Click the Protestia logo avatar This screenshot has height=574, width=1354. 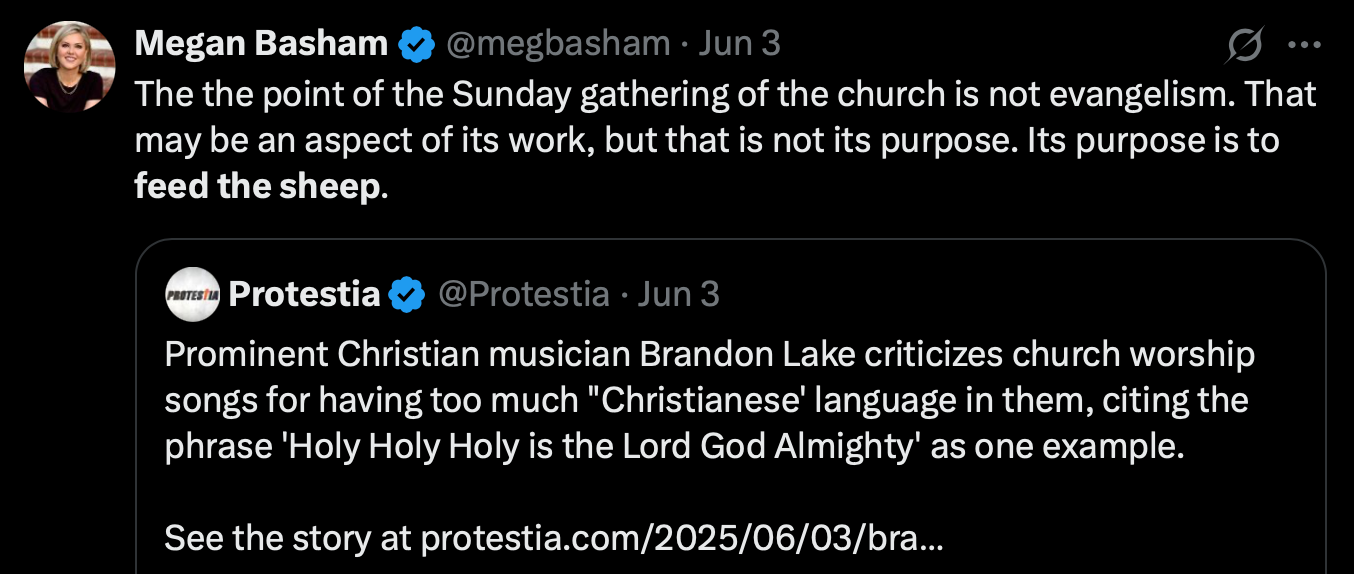pos(192,294)
